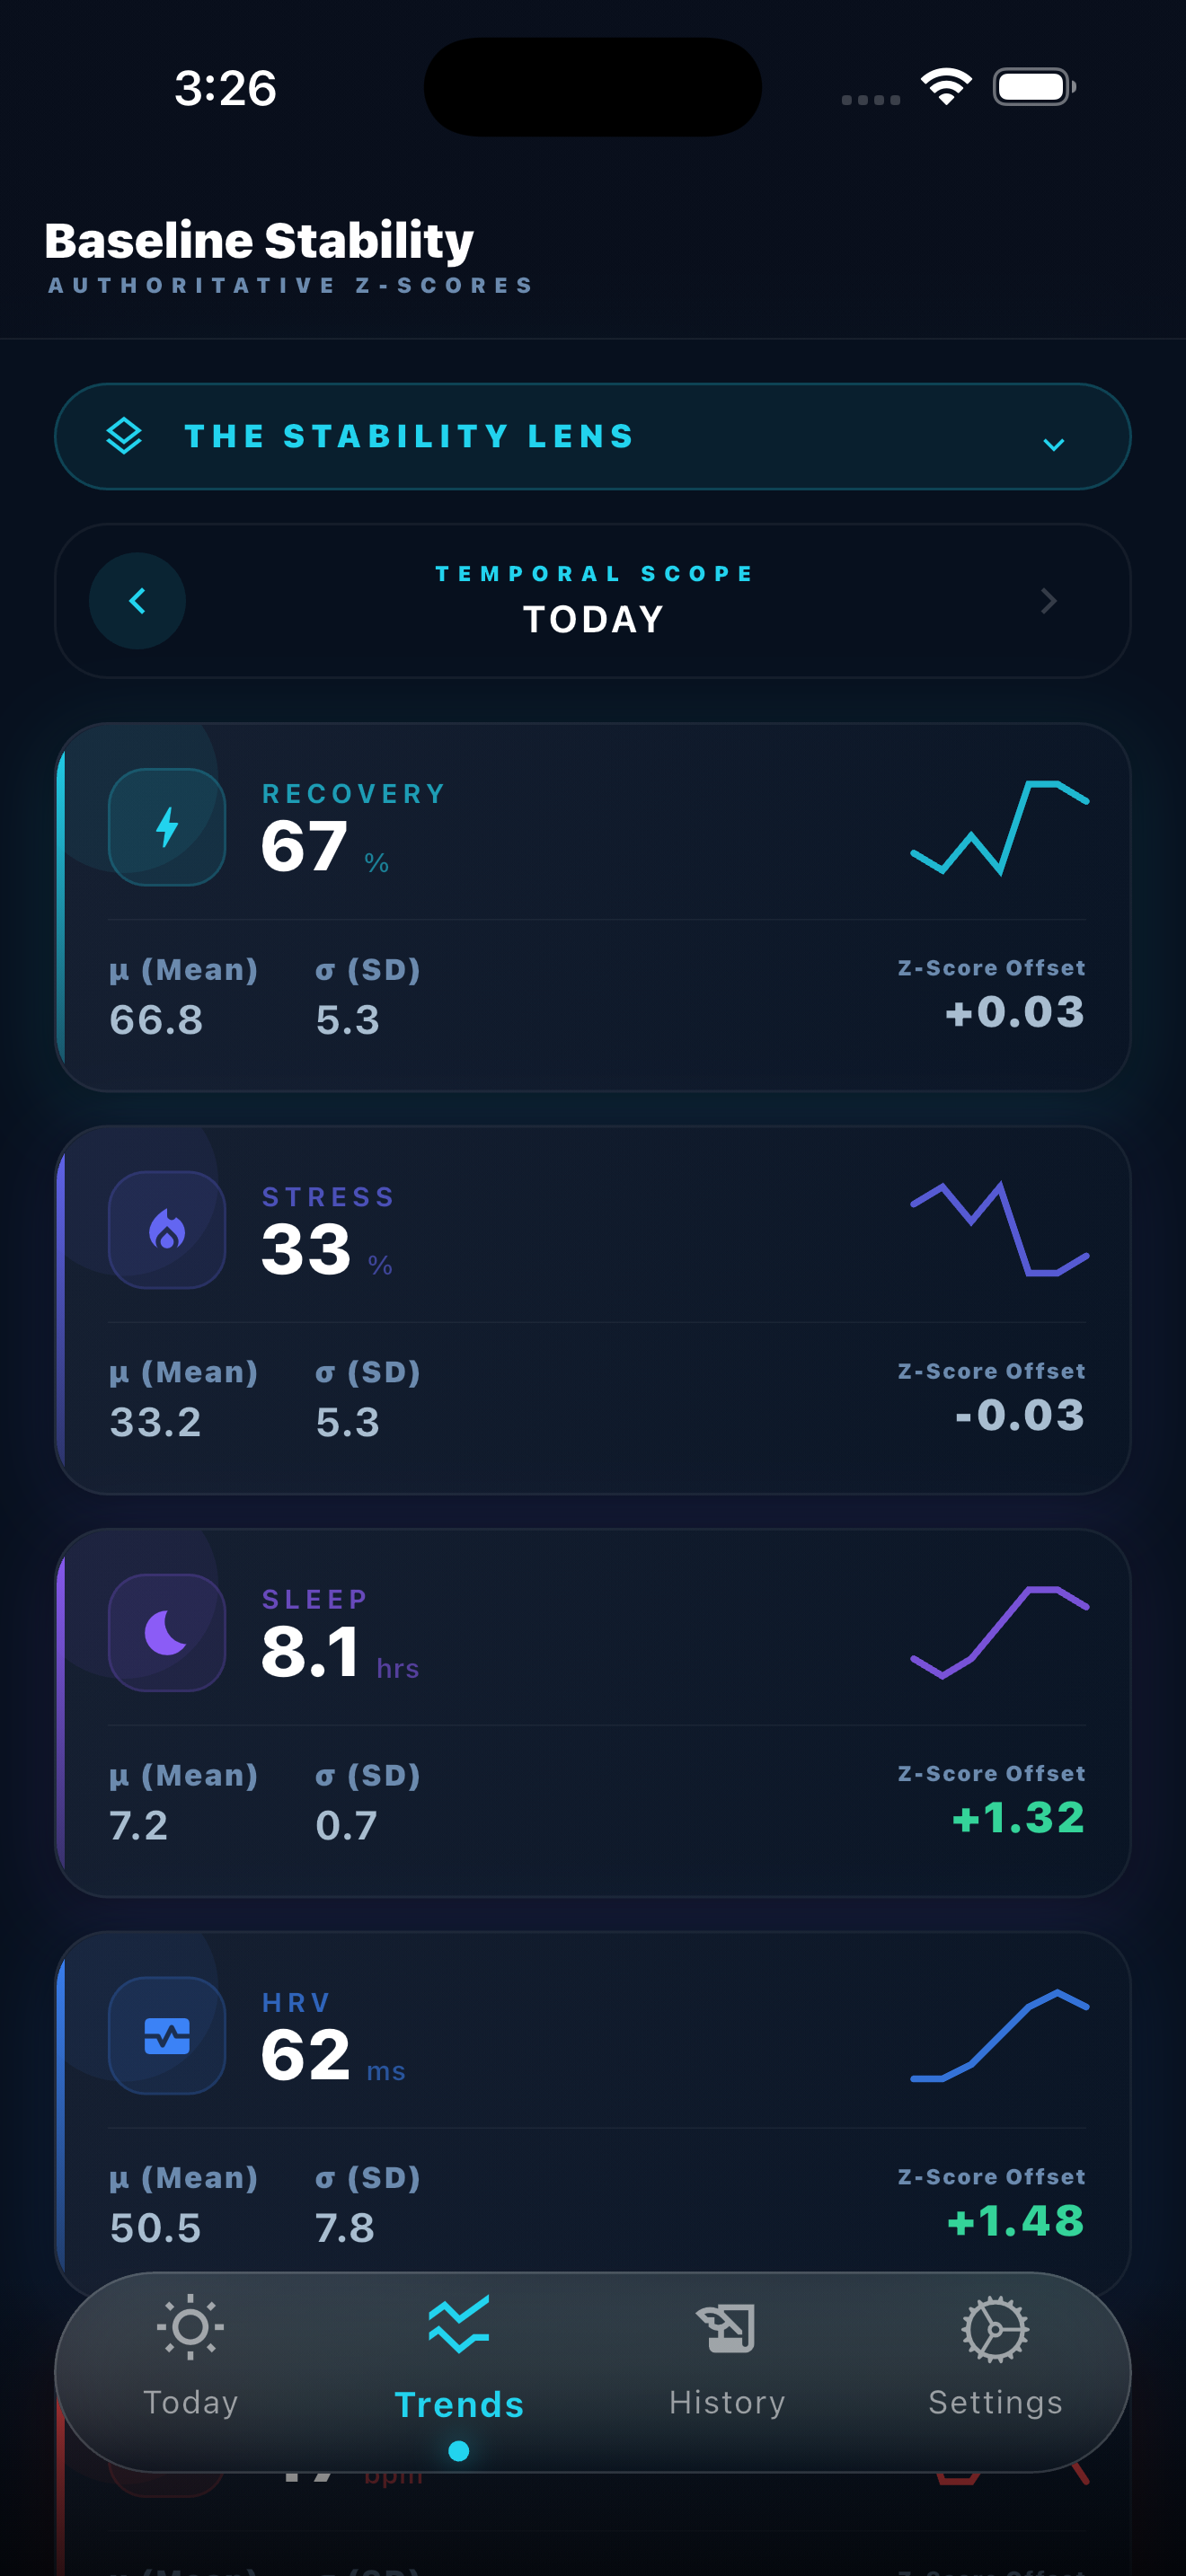Tap the TODAY temporal scope label
This screenshot has width=1186, height=2576.
point(593,619)
